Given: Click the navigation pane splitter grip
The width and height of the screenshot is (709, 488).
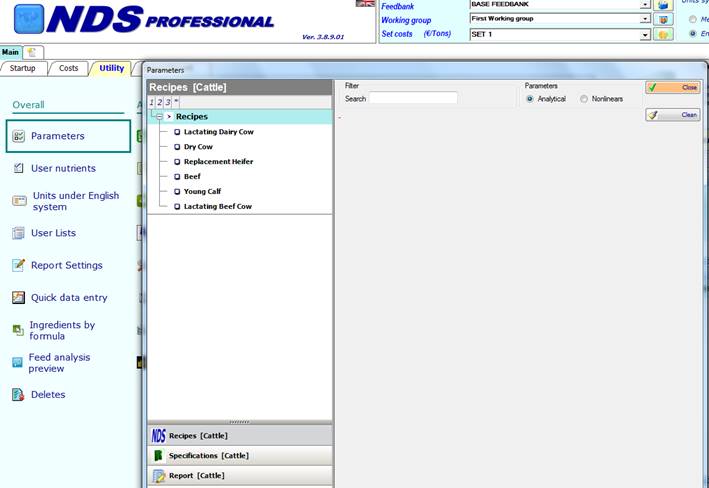Looking at the screenshot, I should pos(240,422).
